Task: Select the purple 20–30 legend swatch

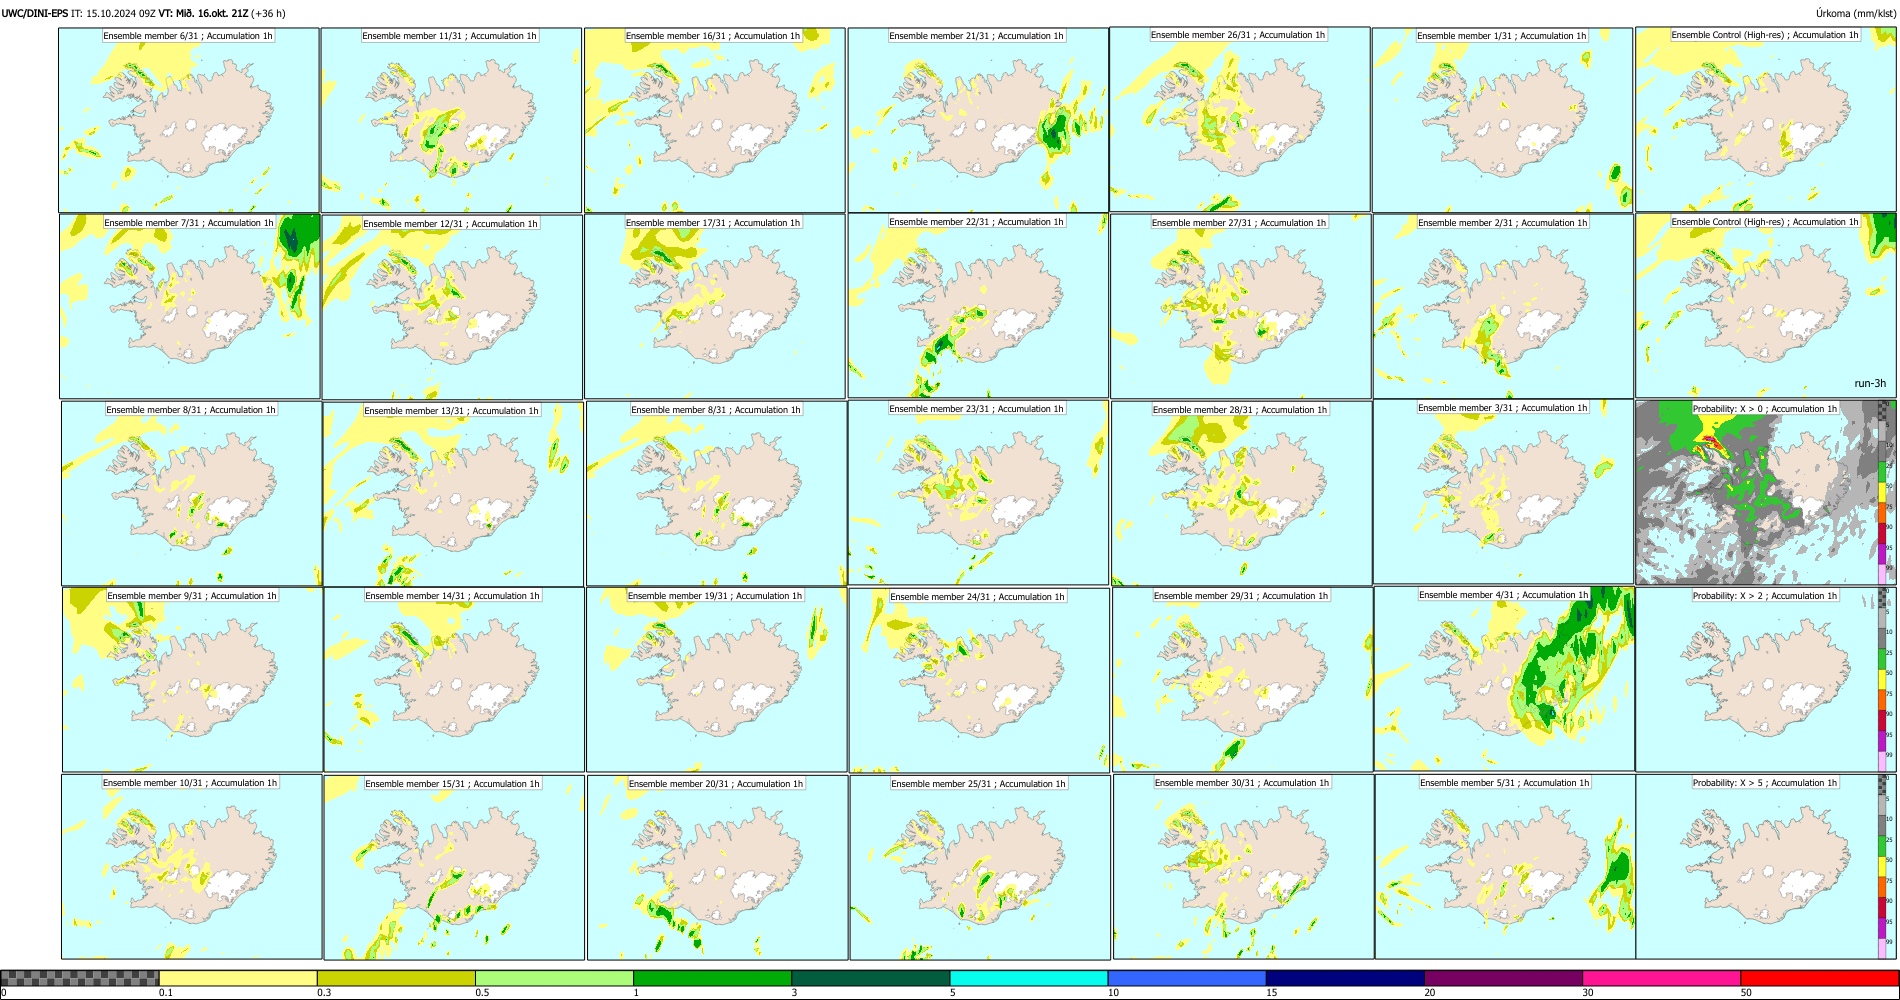Action: [1503, 978]
